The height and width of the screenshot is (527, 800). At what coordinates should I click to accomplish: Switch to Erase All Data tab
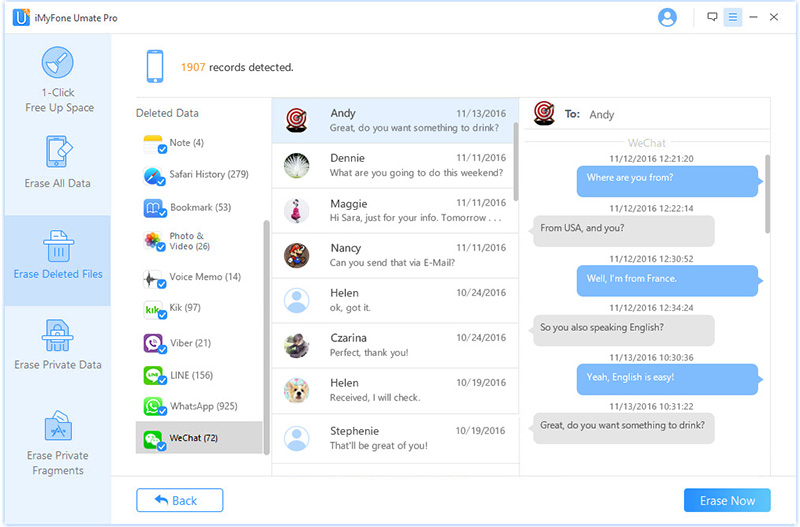[56, 162]
